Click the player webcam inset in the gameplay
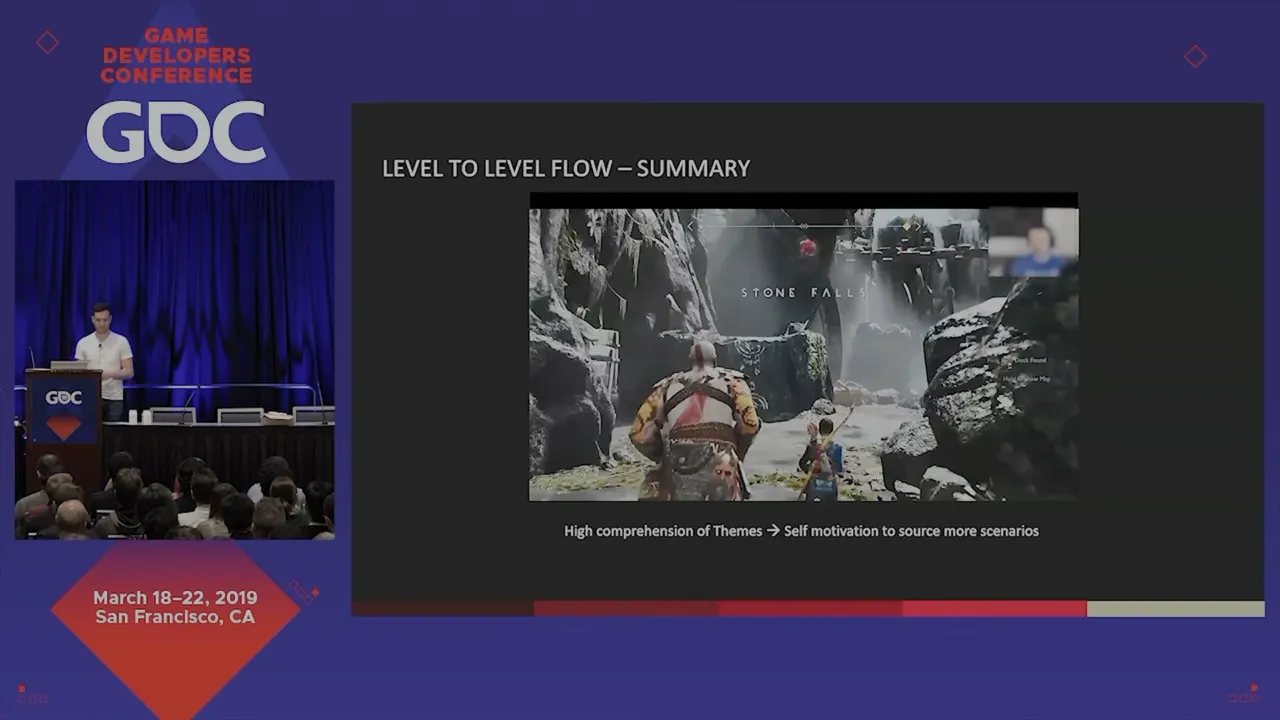The height and width of the screenshot is (720, 1280). pyautogui.click(x=1032, y=241)
